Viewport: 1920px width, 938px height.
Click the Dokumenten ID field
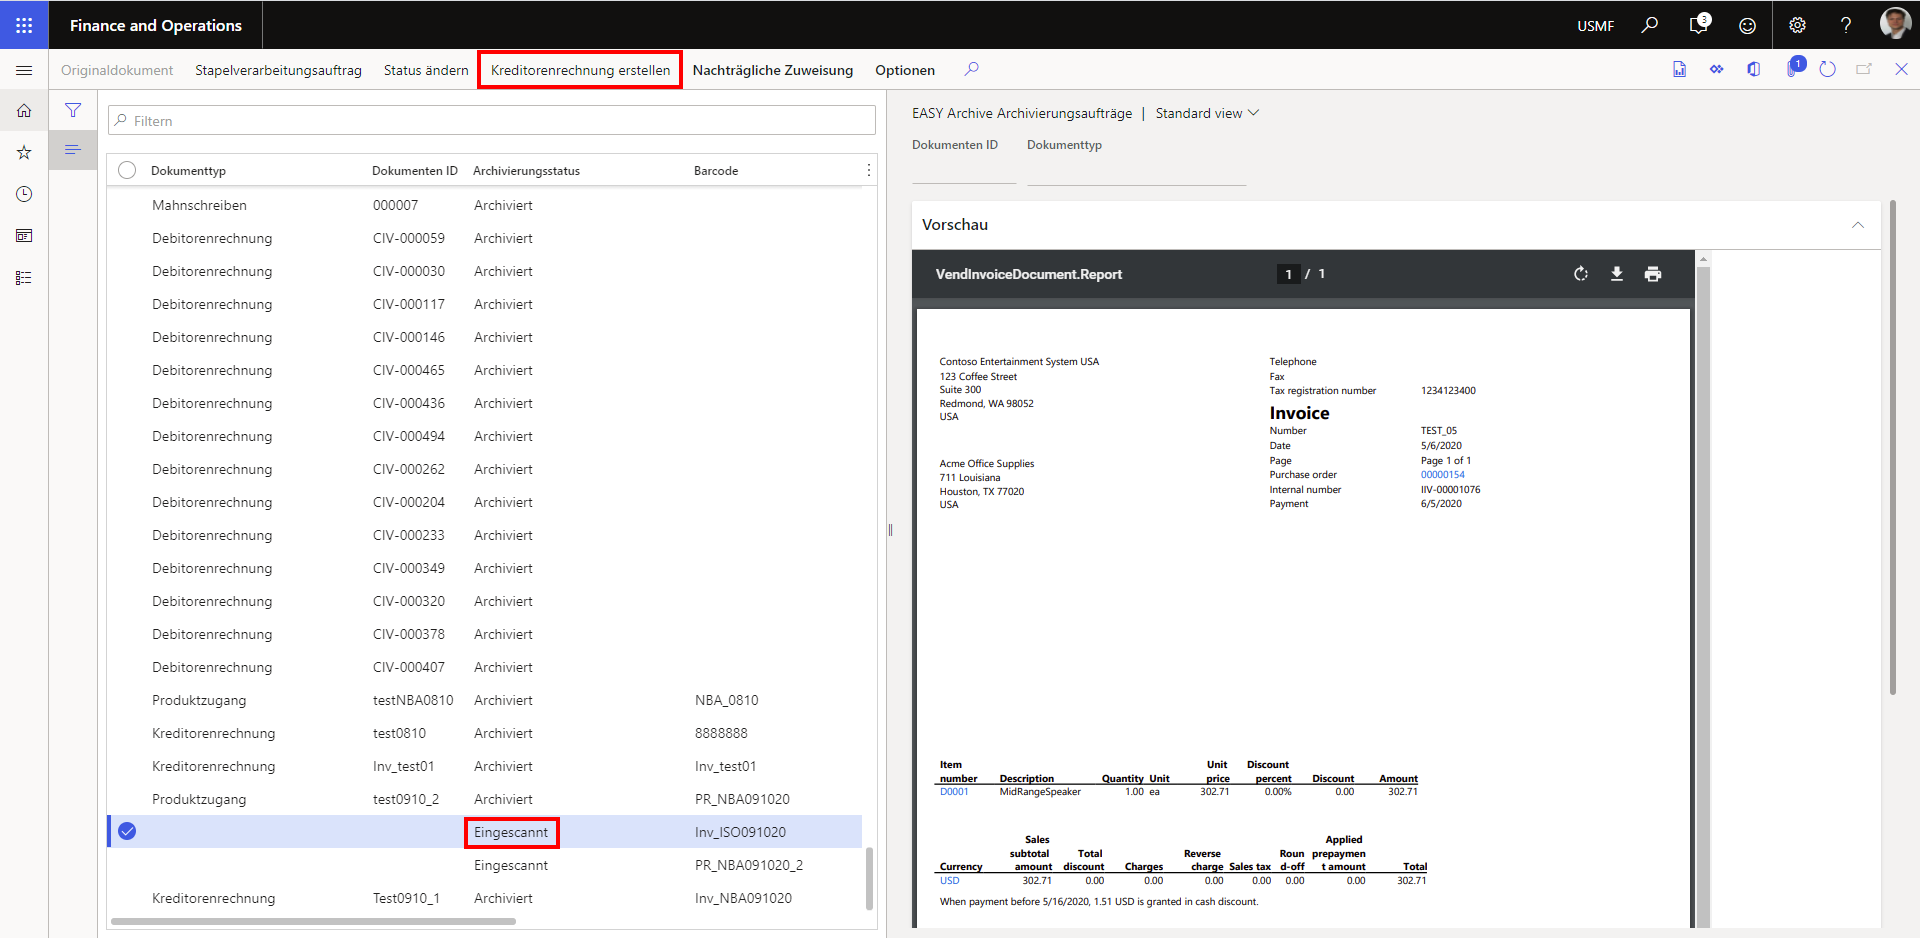pyautogui.click(x=964, y=170)
